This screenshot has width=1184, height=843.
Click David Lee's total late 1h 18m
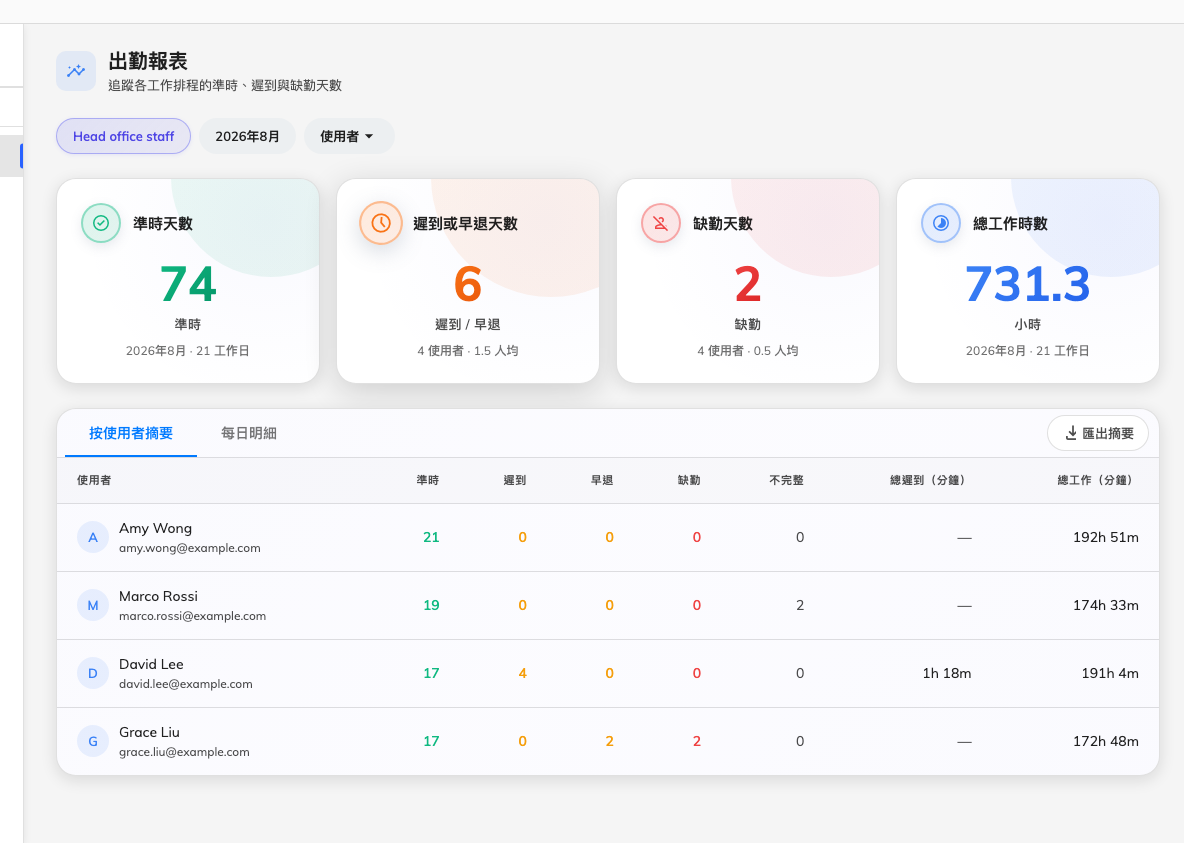[x=947, y=674]
